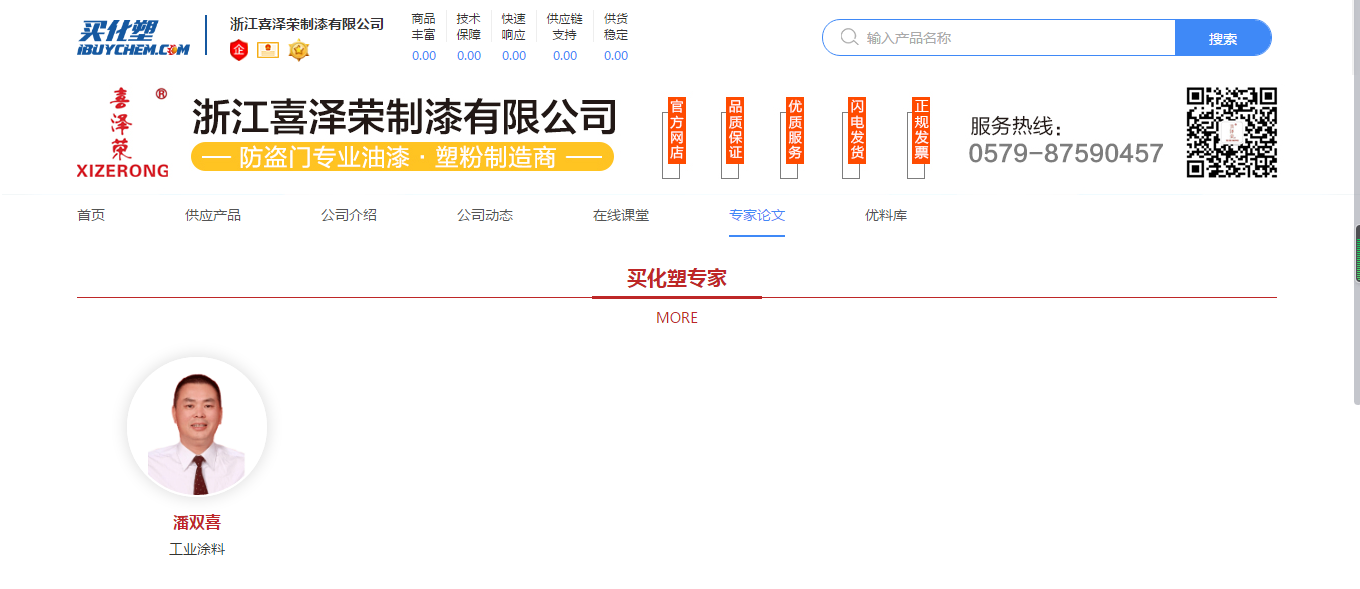Open the 优料库 tab
The height and width of the screenshot is (589, 1360).
(886, 215)
